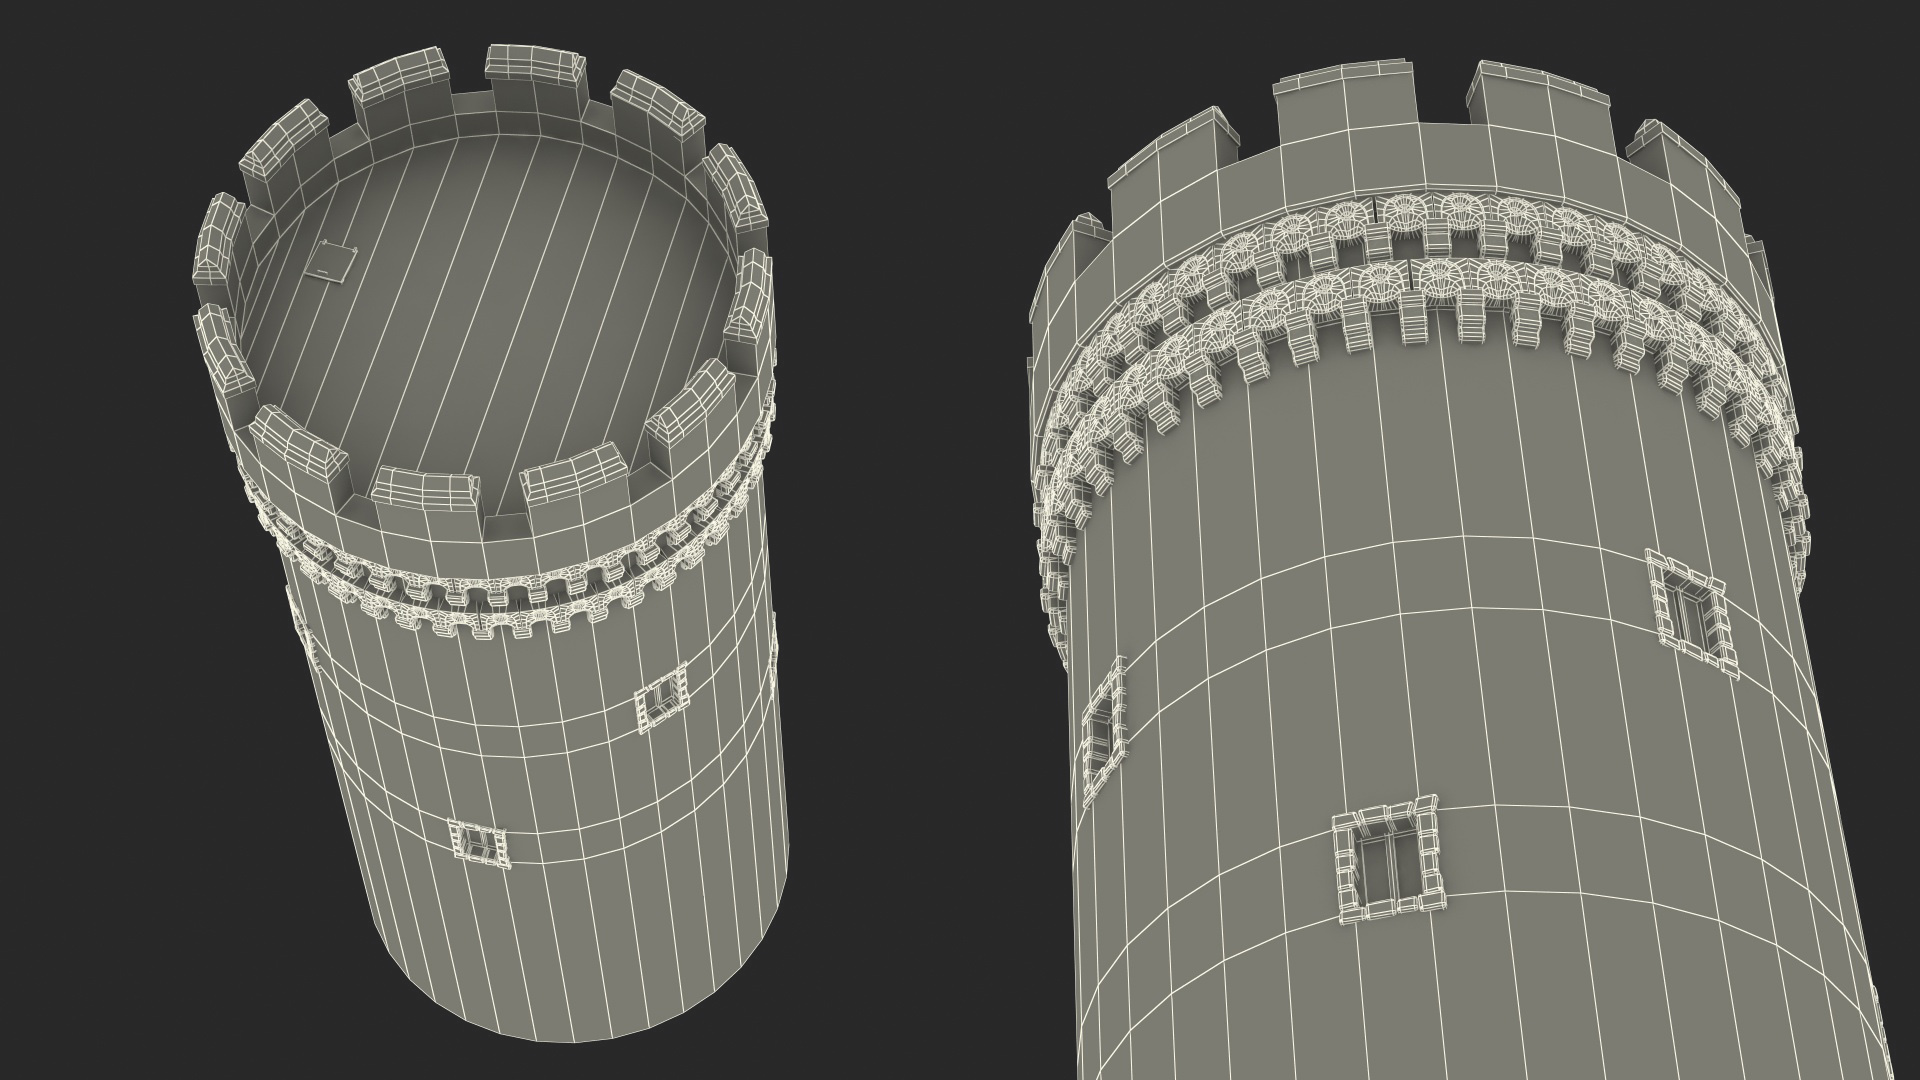The width and height of the screenshot is (1920, 1080).
Task: Select the upper window on the left tower view
Action: pos(662,699)
